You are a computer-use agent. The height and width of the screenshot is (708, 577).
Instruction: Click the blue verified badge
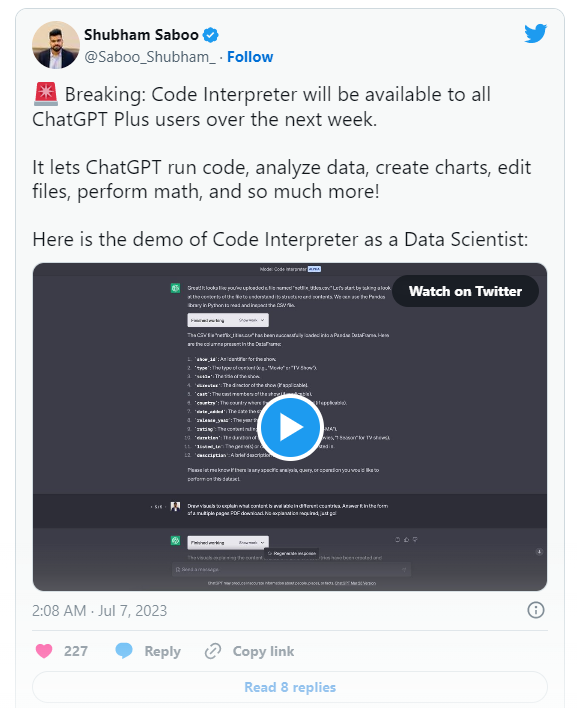point(210,35)
